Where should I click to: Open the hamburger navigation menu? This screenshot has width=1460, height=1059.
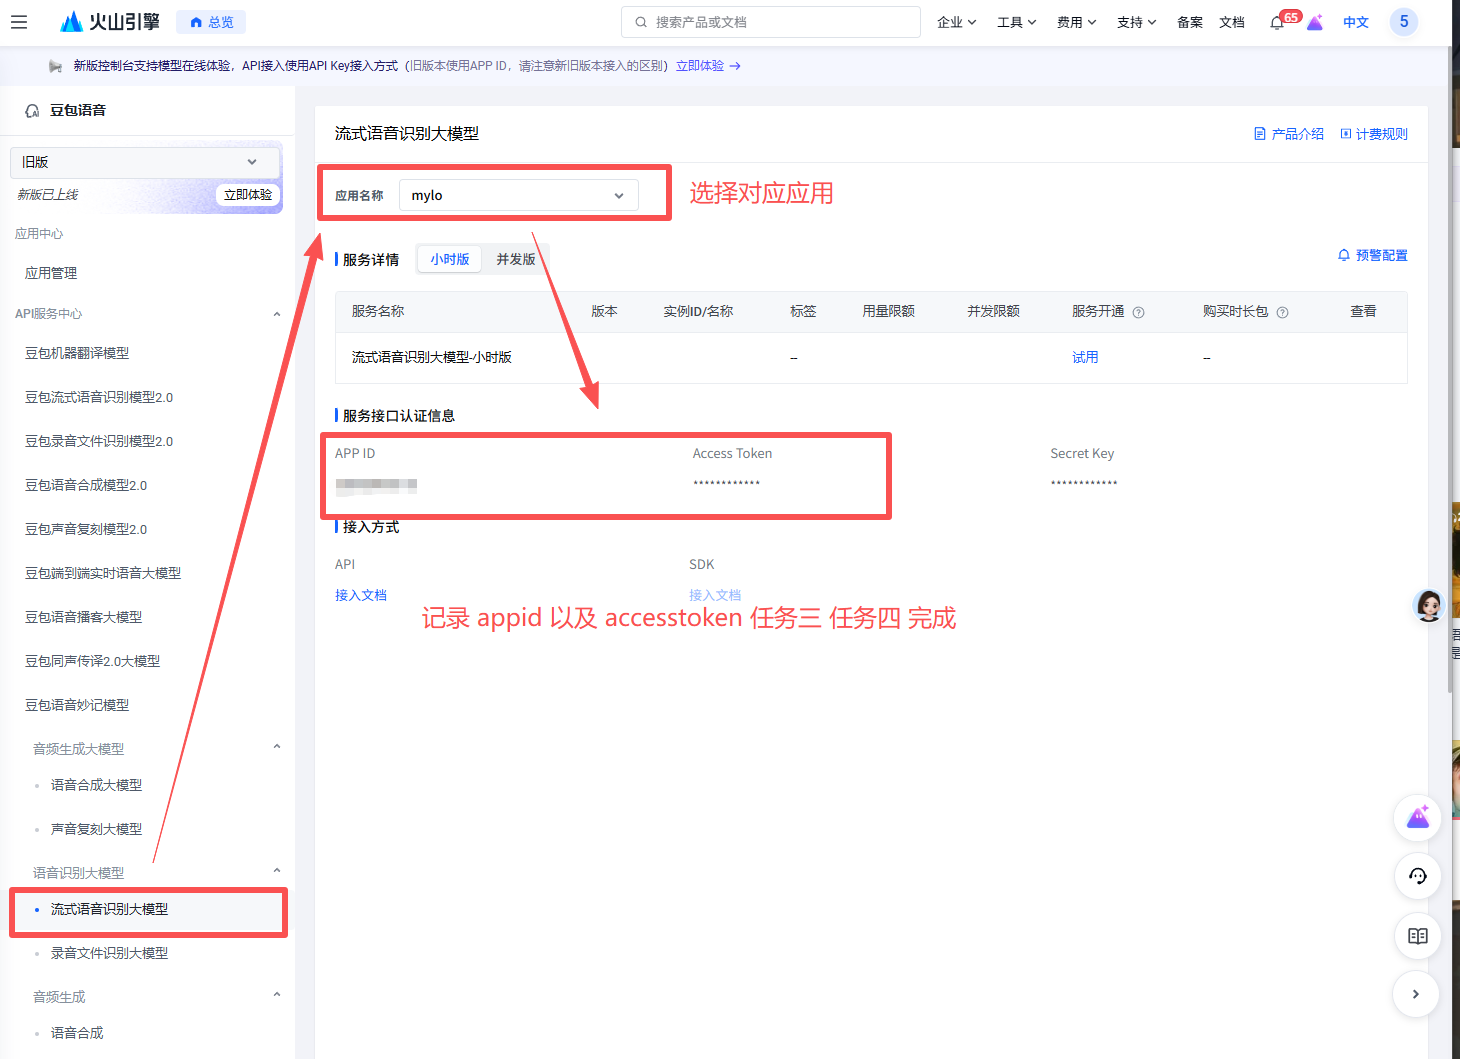[19, 22]
